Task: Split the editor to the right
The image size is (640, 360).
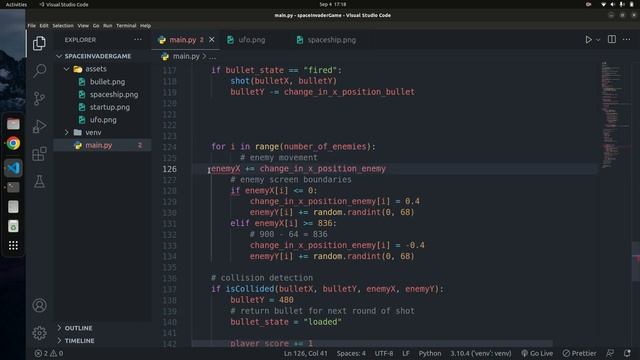Action: (x=611, y=40)
